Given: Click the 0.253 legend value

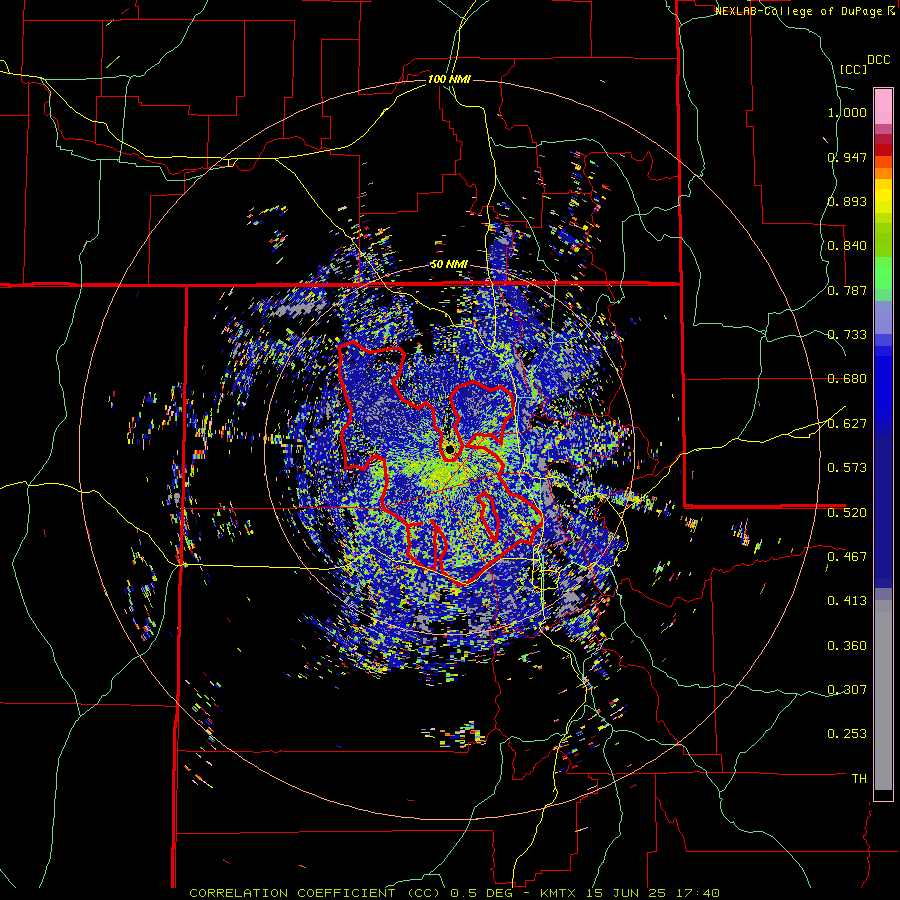Looking at the screenshot, I should click(x=847, y=734).
